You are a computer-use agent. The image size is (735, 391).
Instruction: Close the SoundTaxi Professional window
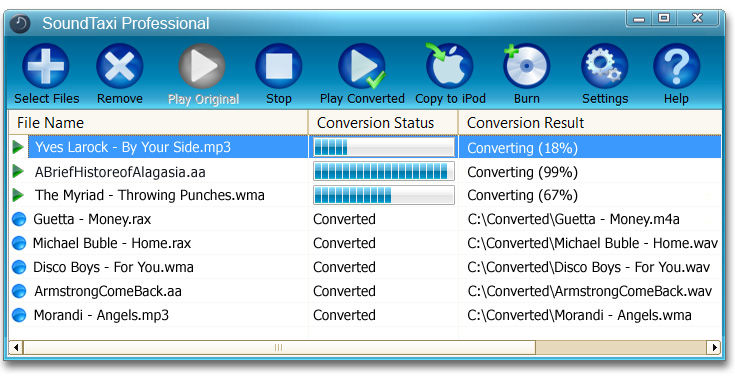coord(698,18)
